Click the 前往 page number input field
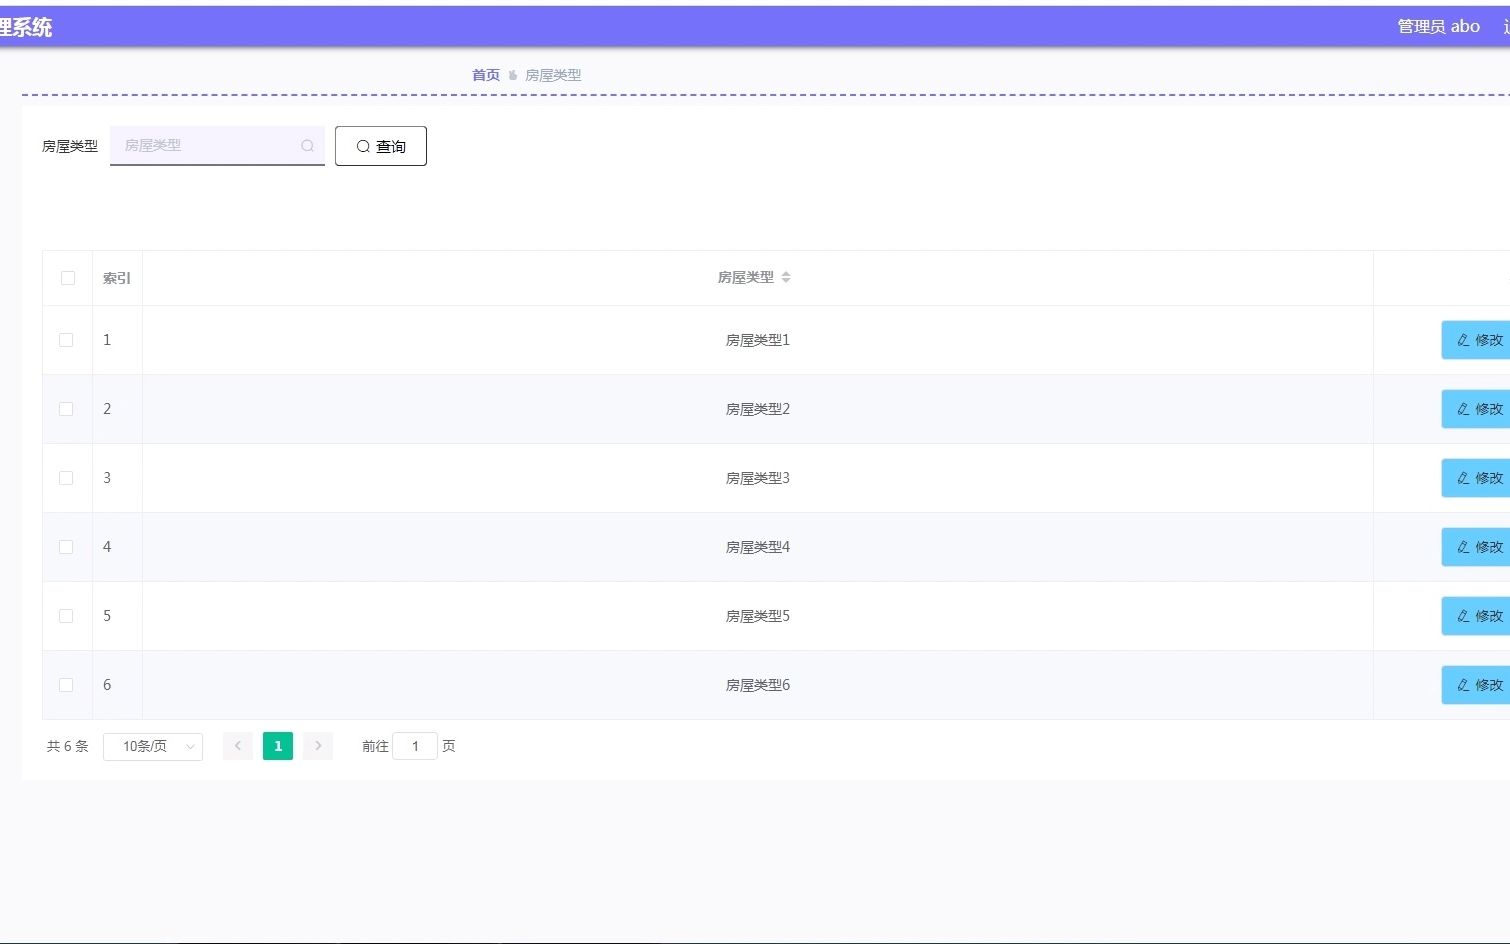 click(415, 746)
